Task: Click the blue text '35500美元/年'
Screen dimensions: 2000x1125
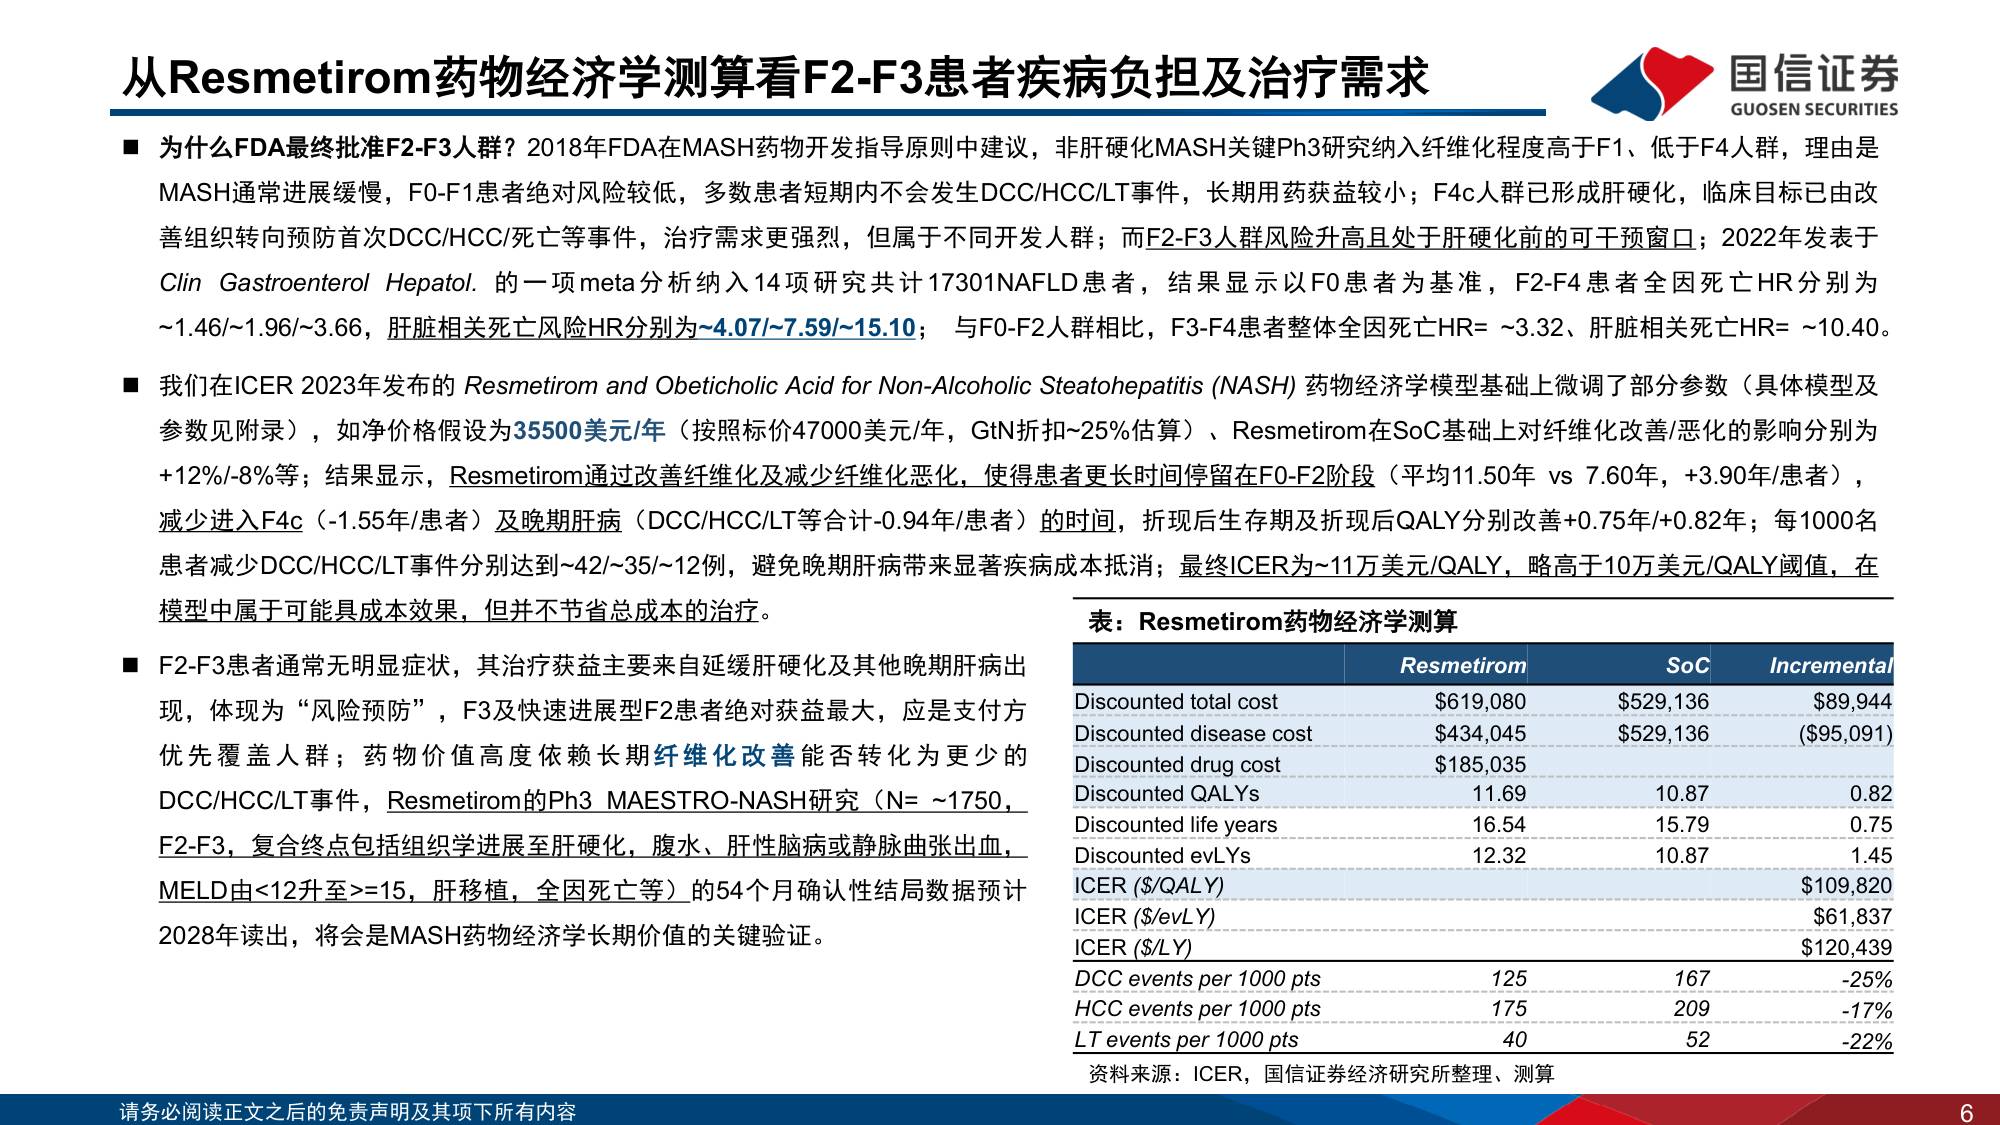Action: point(589,431)
